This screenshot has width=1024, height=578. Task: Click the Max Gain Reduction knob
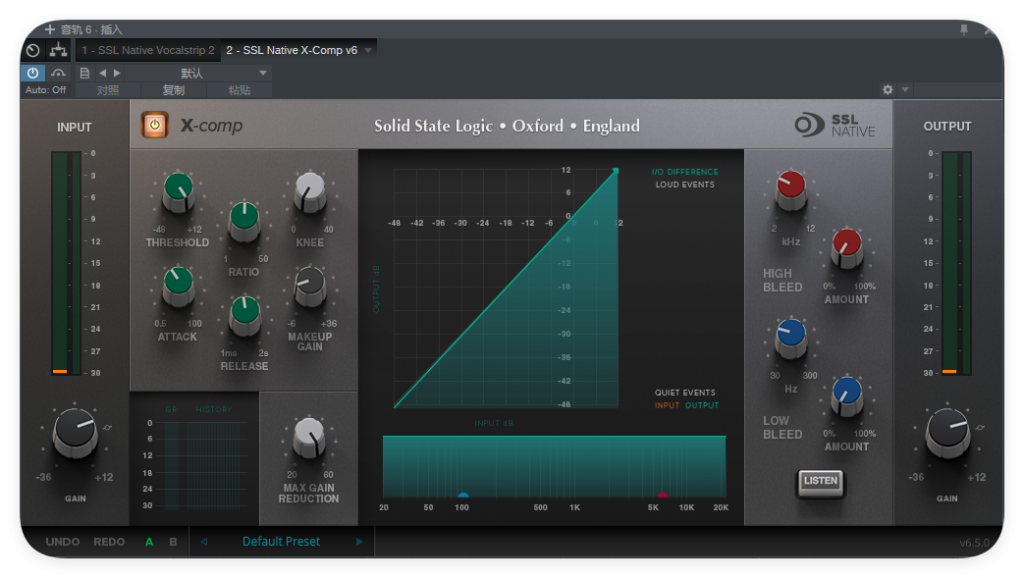point(309,437)
